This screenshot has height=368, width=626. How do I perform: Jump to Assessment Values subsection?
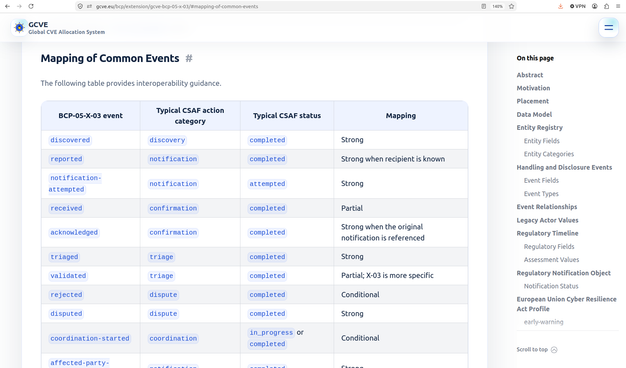click(551, 260)
